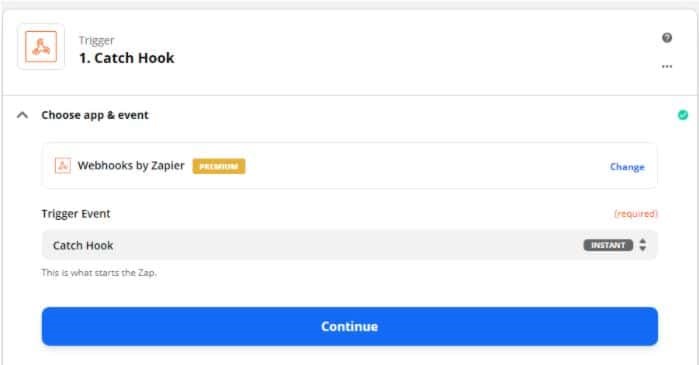699x365 pixels.
Task: Click the 'Webhooks by Zapier' app name
Action: tap(131, 165)
